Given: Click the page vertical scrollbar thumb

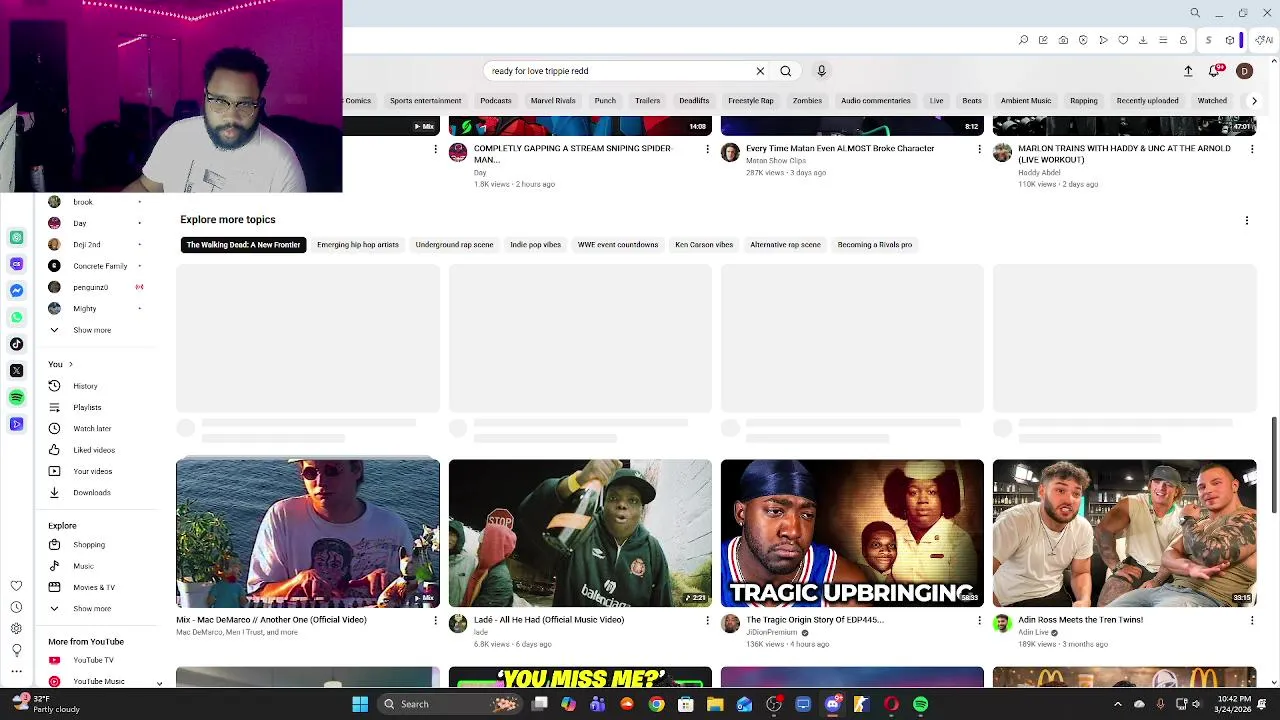Looking at the screenshot, I should click(1274, 465).
